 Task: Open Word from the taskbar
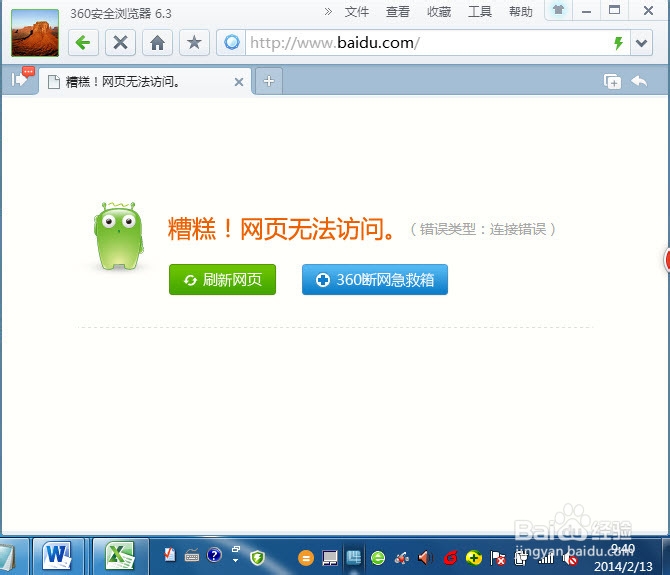click(58, 556)
